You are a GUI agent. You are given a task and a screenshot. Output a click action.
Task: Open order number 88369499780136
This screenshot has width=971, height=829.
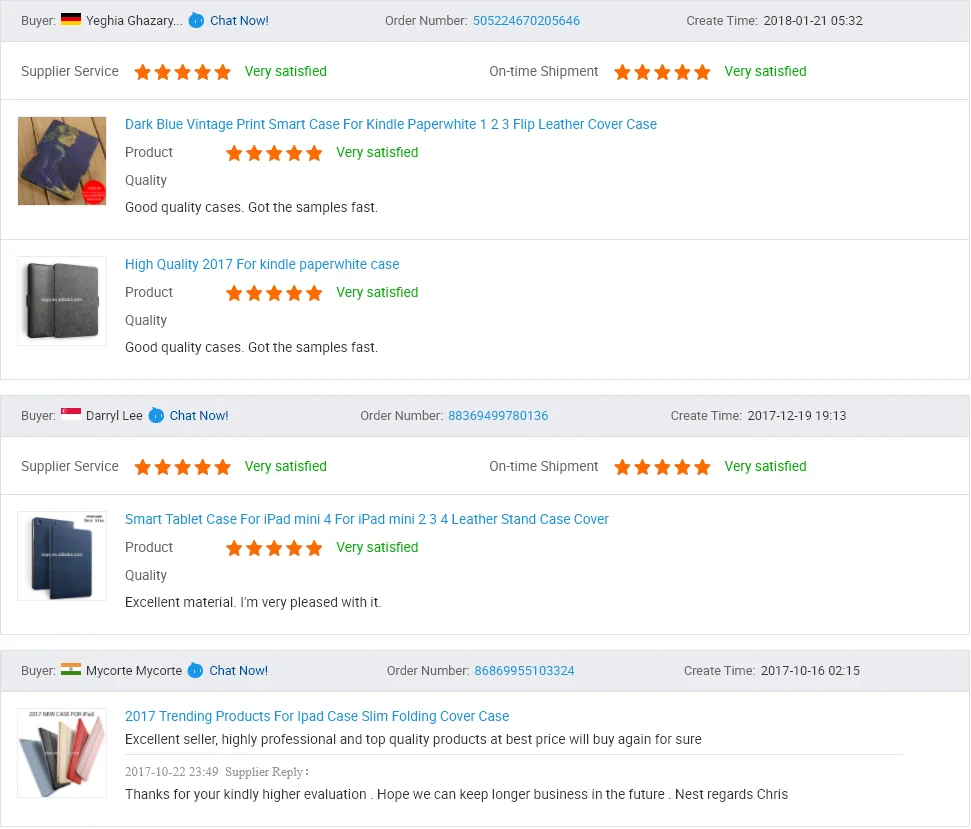(x=498, y=415)
